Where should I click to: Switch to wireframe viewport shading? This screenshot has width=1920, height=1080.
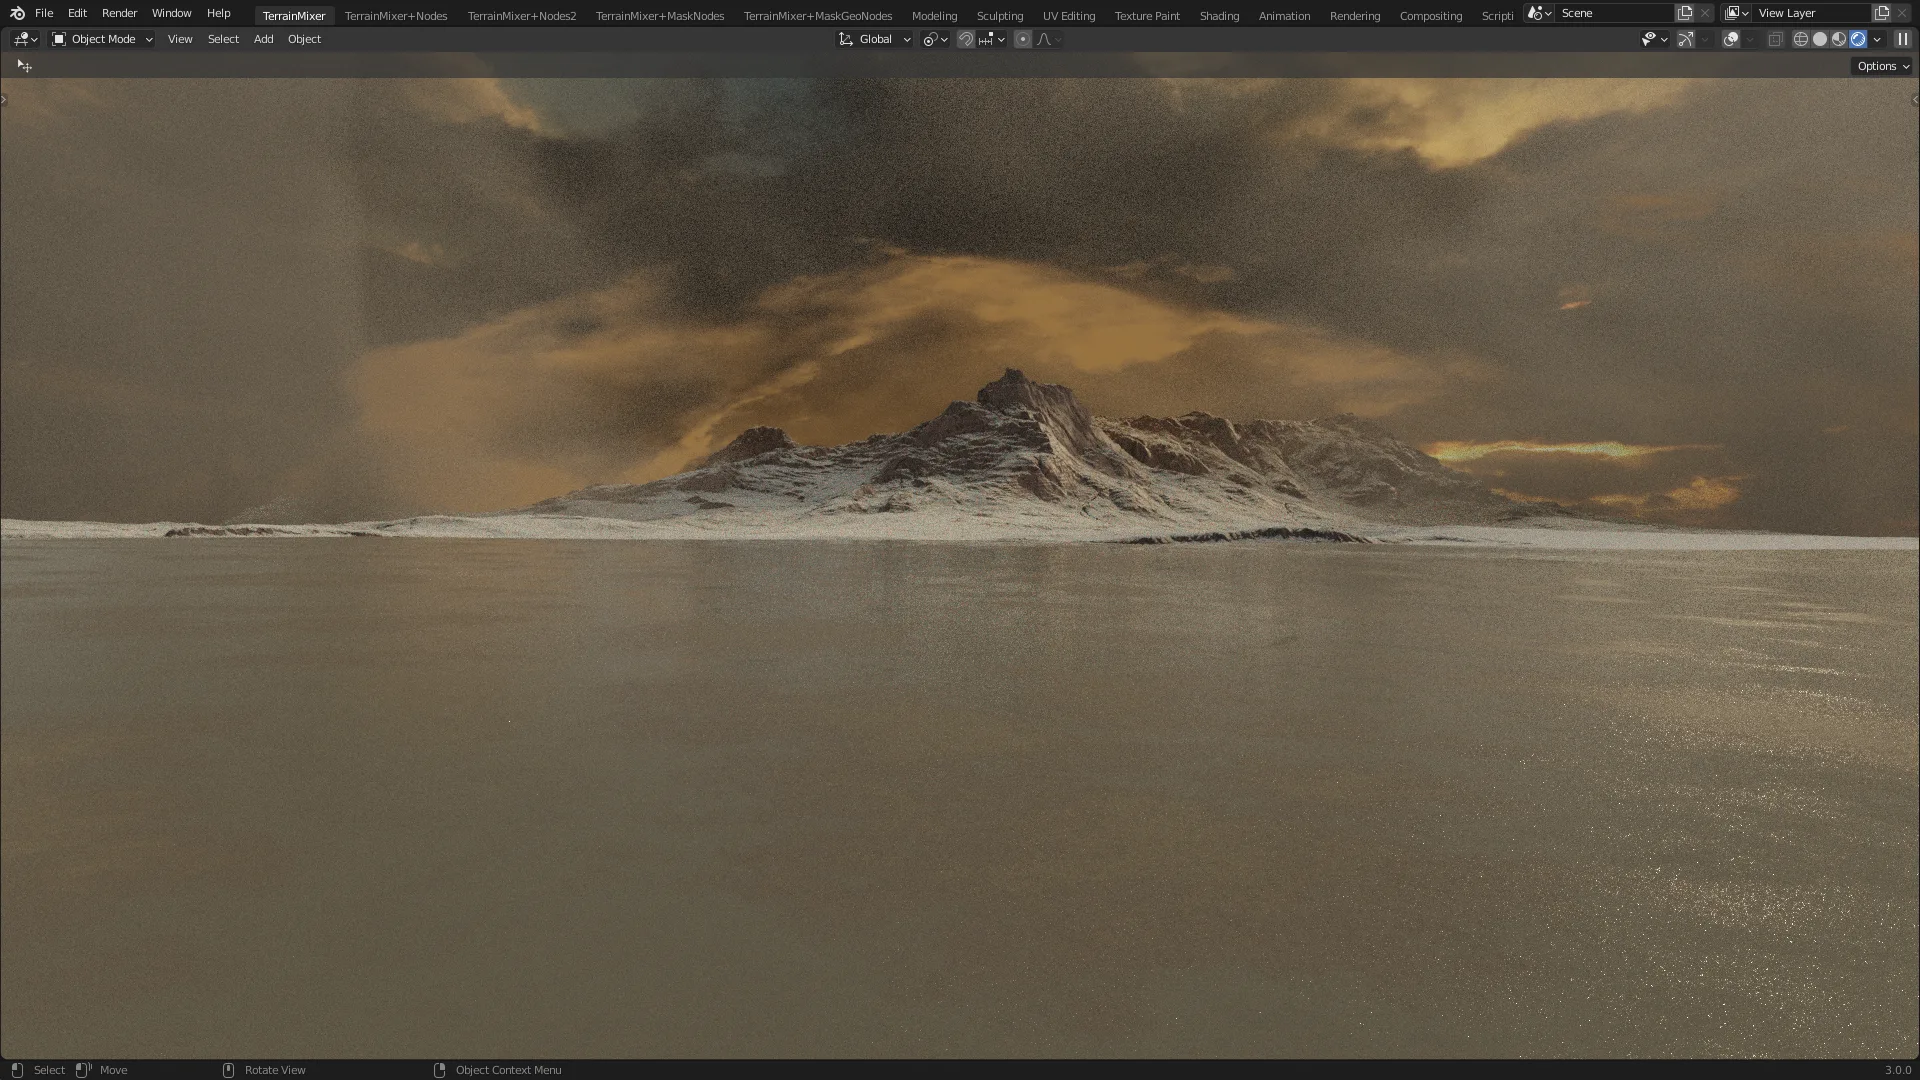coord(1801,39)
